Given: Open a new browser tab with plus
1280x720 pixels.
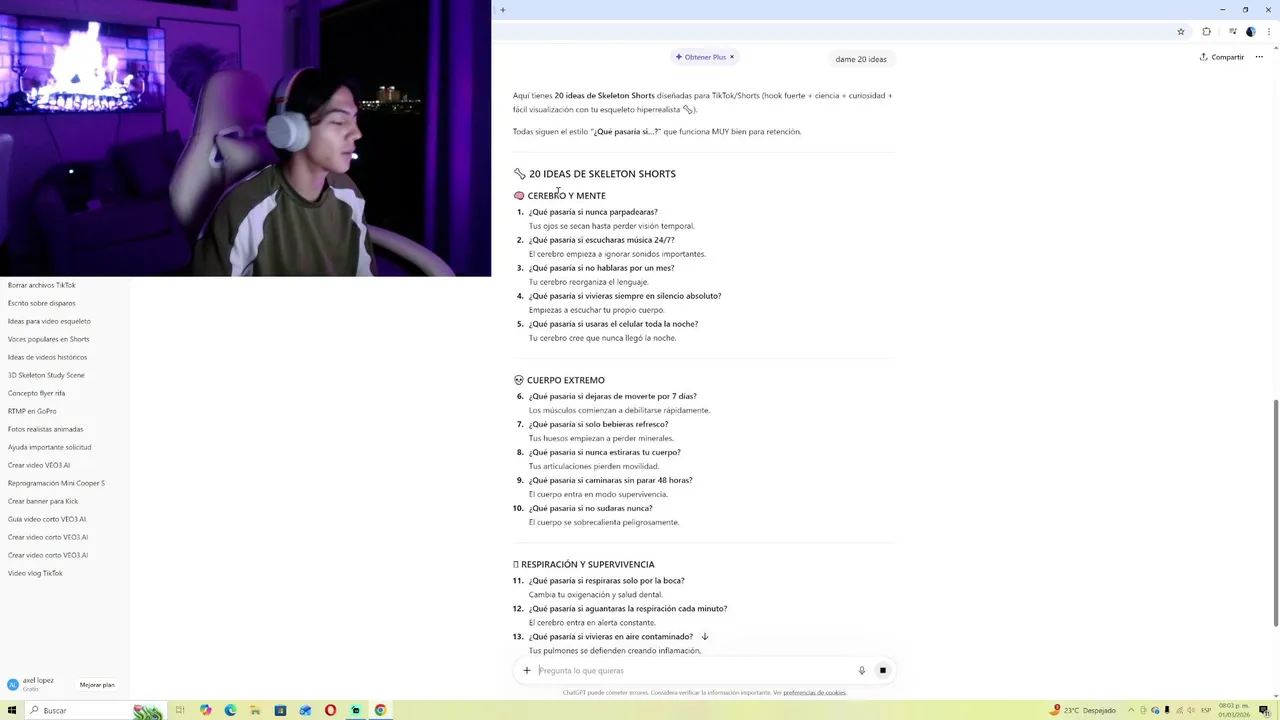Looking at the screenshot, I should click(x=502, y=10).
